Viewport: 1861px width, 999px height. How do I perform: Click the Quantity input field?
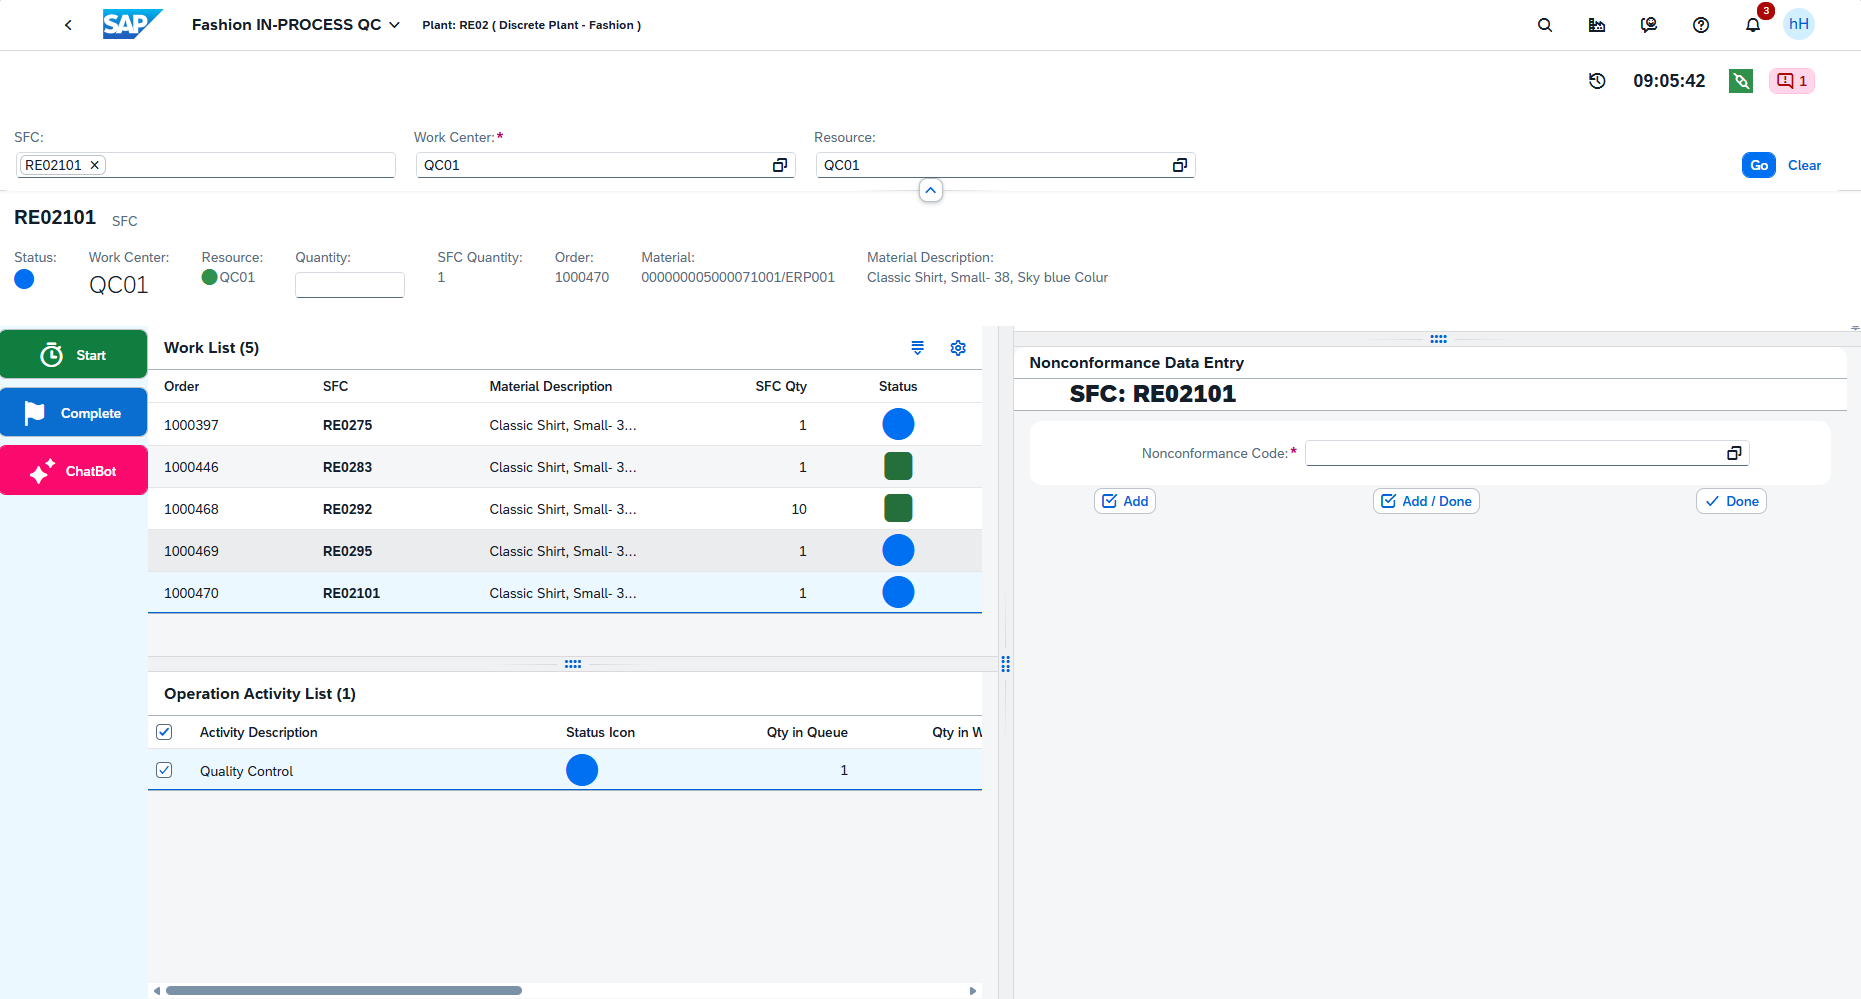(349, 285)
